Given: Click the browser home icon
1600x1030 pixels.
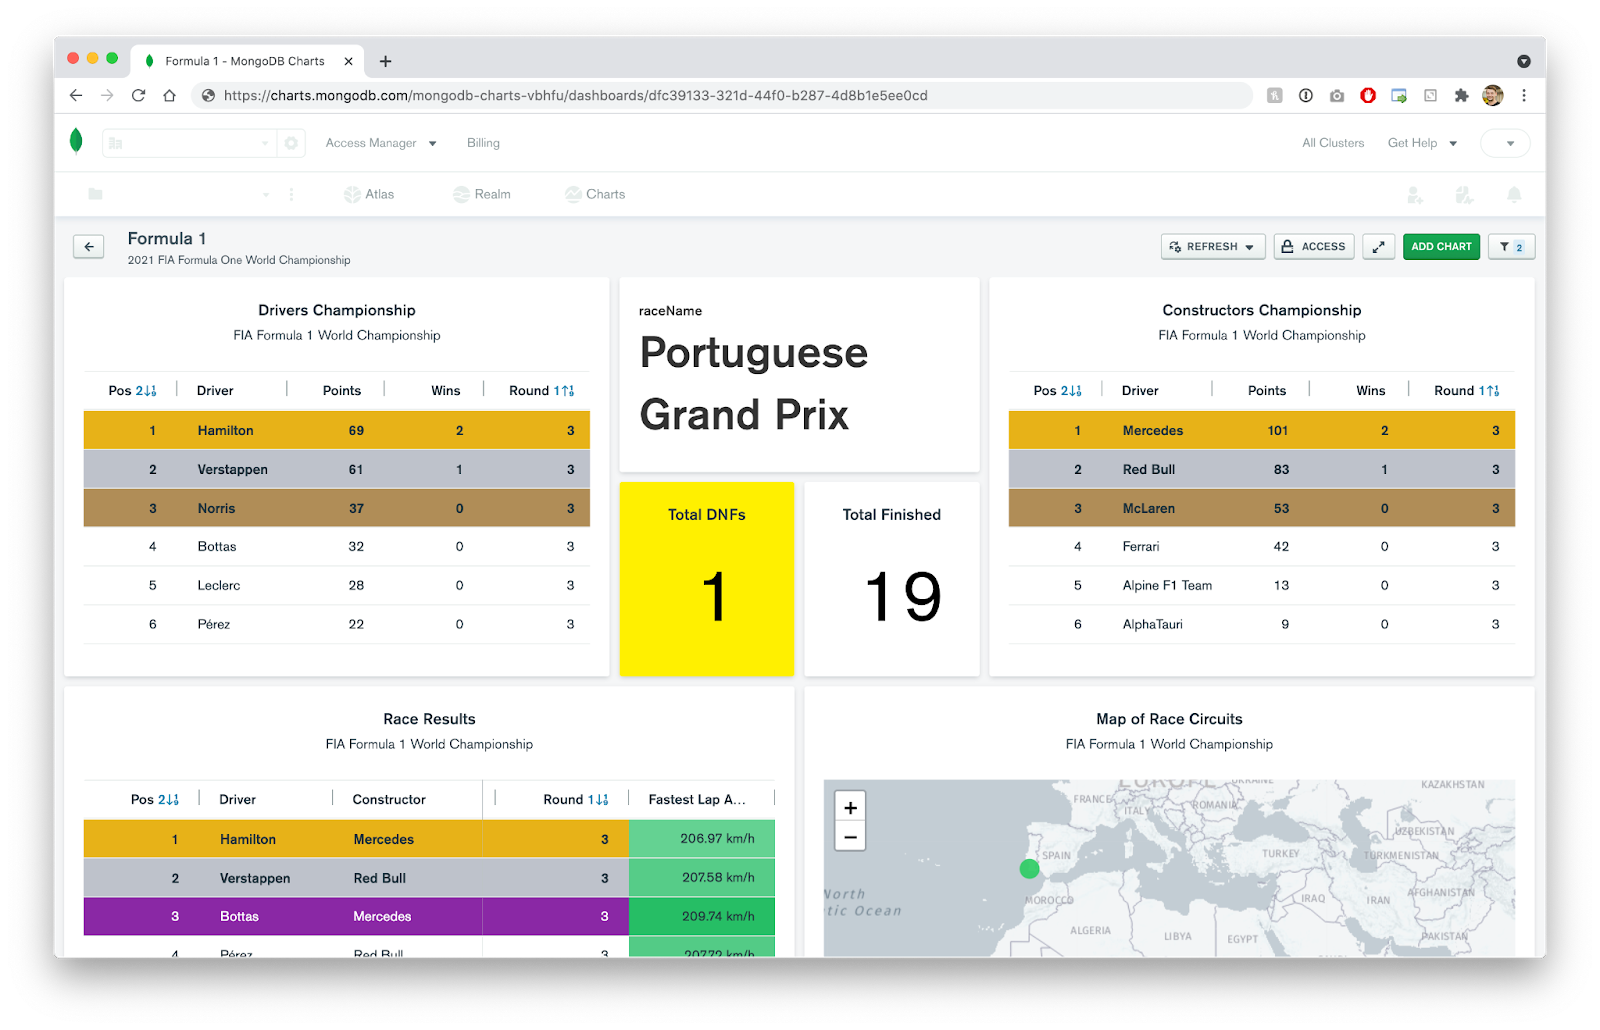Looking at the screenshot, I should pyautogui.click(x=169, y=95).
